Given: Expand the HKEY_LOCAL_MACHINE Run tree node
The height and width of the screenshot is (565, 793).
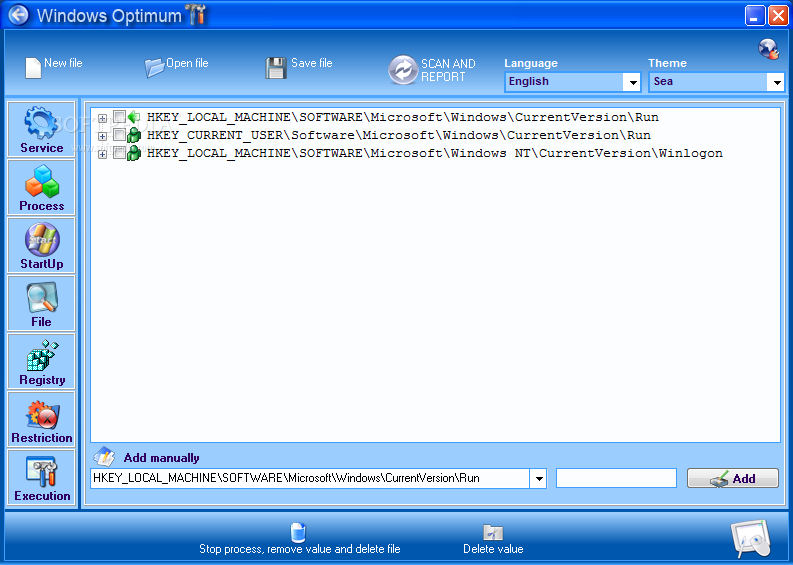Looking at the screenshot, I should (x=102, y=118).
